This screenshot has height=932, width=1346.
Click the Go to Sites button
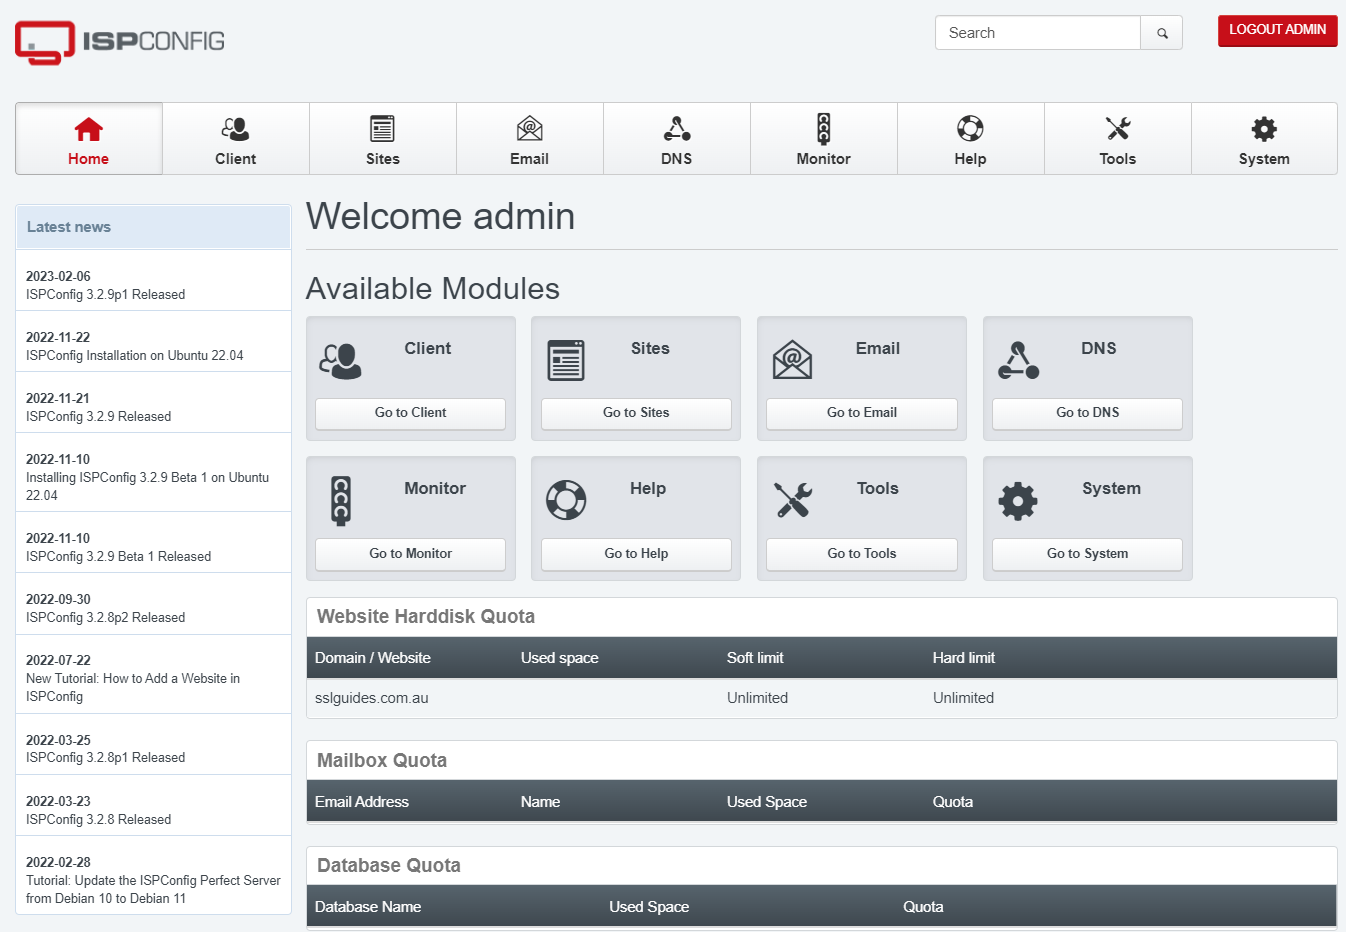coord(636,413)
